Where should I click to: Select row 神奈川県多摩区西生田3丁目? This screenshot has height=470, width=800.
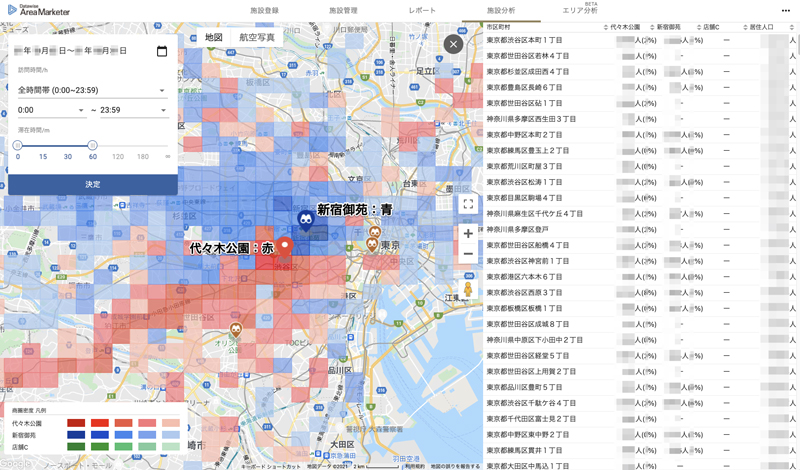pyautogui.click(x=641, y=119)
